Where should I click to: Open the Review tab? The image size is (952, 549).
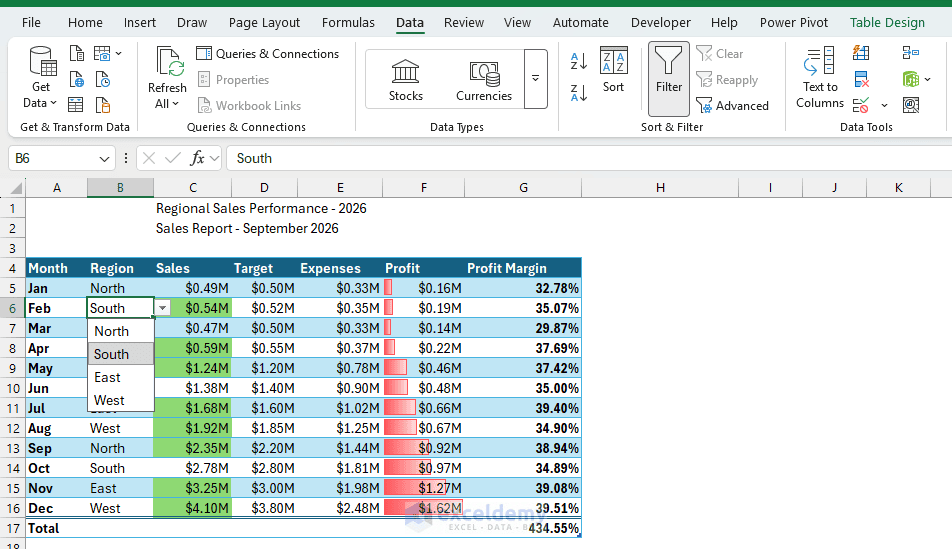[464, 22]
